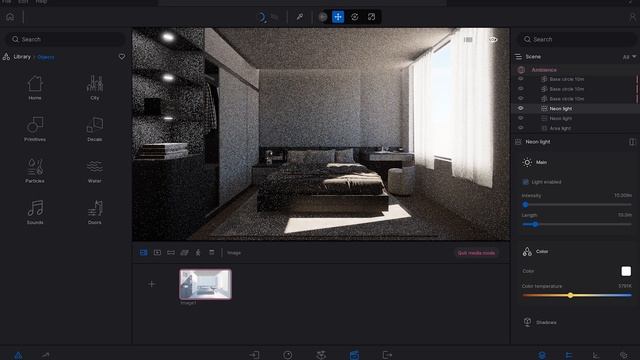640x360 pixels.
Task: Add a new image with plus button
Action: tap(151, 284)
